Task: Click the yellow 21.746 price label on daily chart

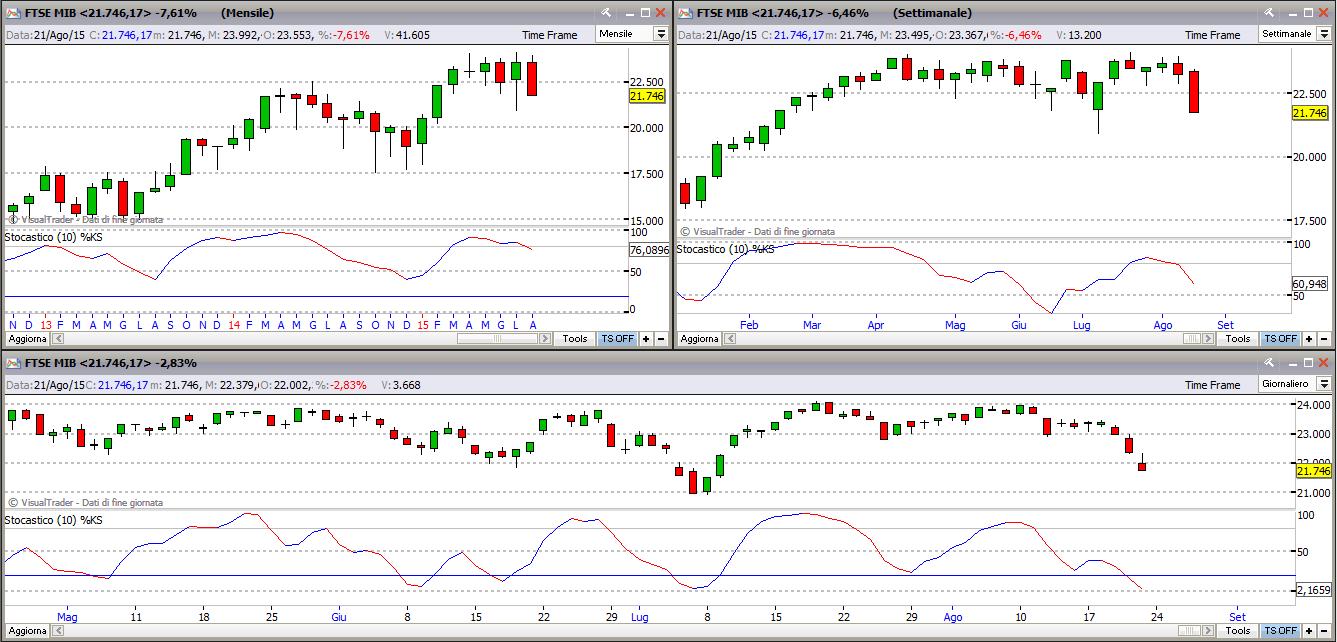Action: (1314, 470)
